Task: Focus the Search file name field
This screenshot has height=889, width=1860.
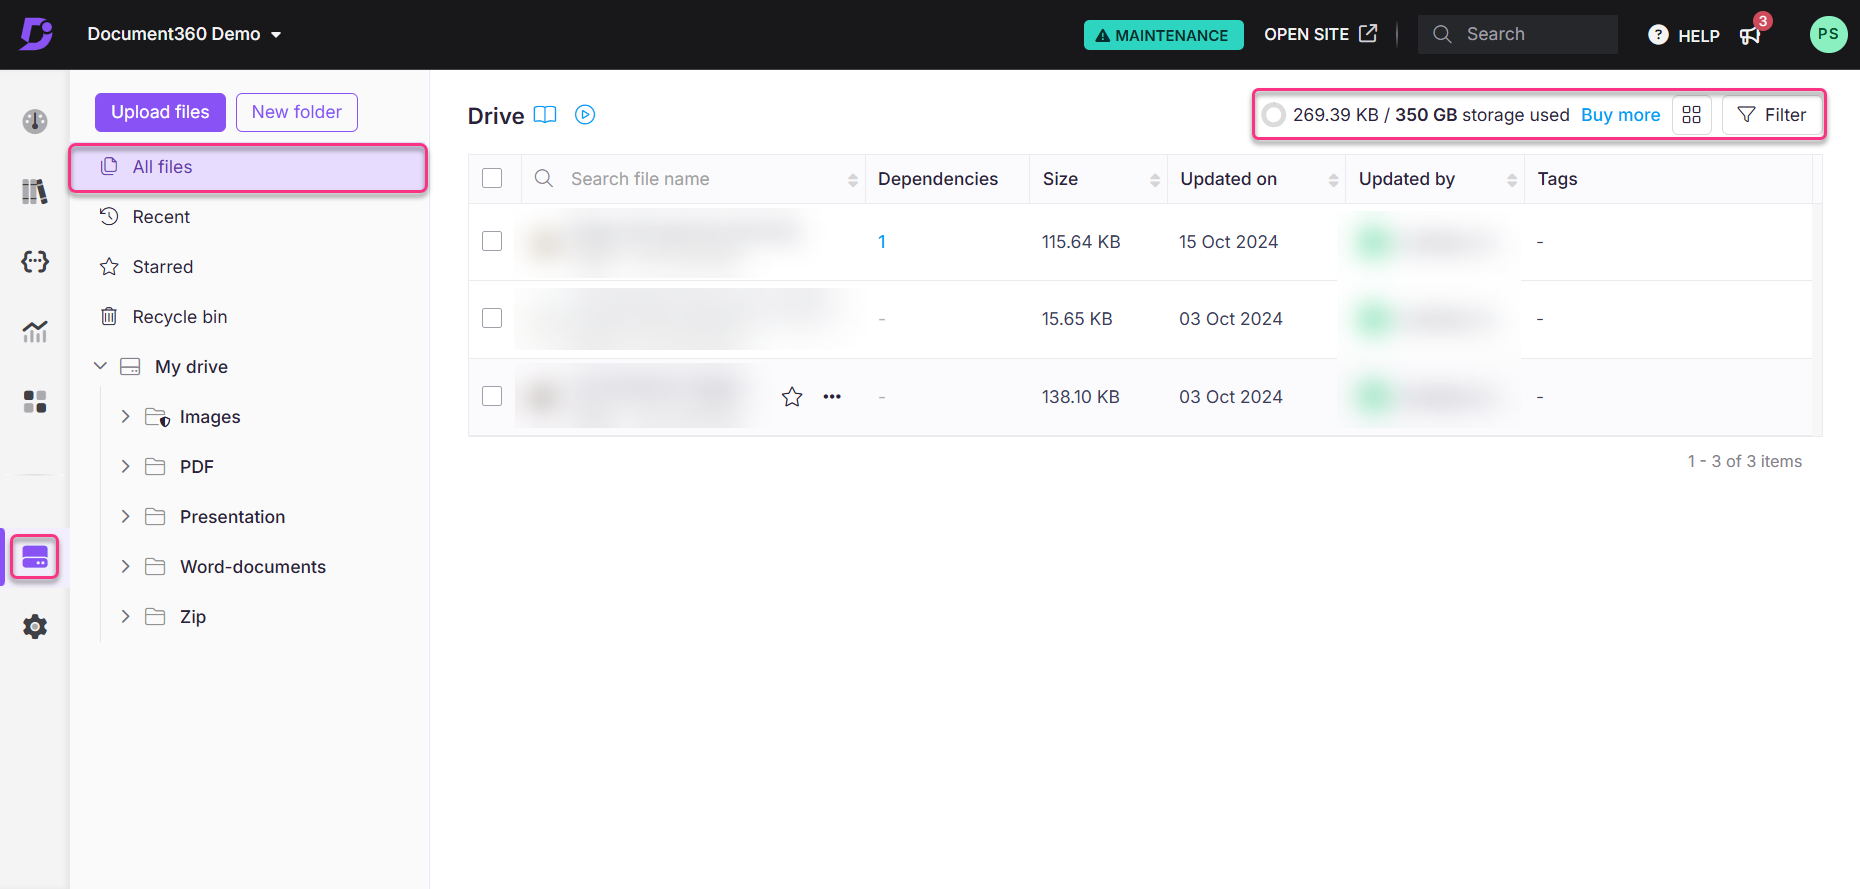Action: coord(693,179)
